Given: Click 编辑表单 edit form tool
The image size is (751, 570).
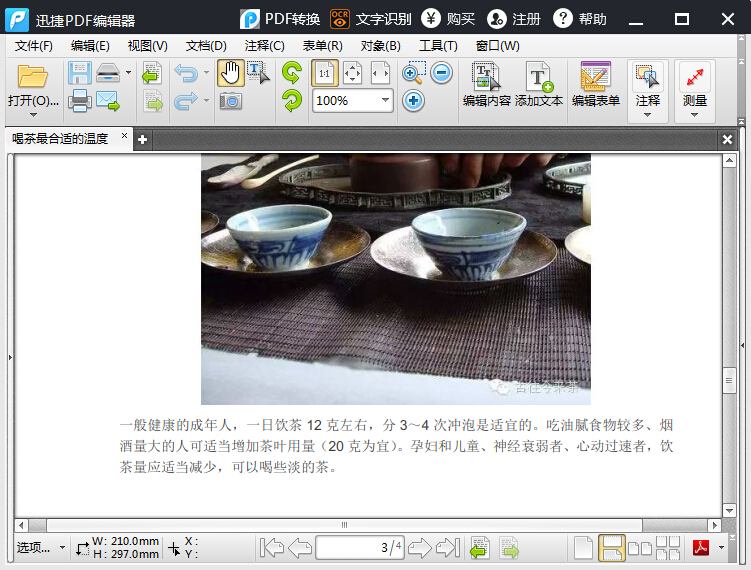Looking at the screenshot, I should [596, 84].
